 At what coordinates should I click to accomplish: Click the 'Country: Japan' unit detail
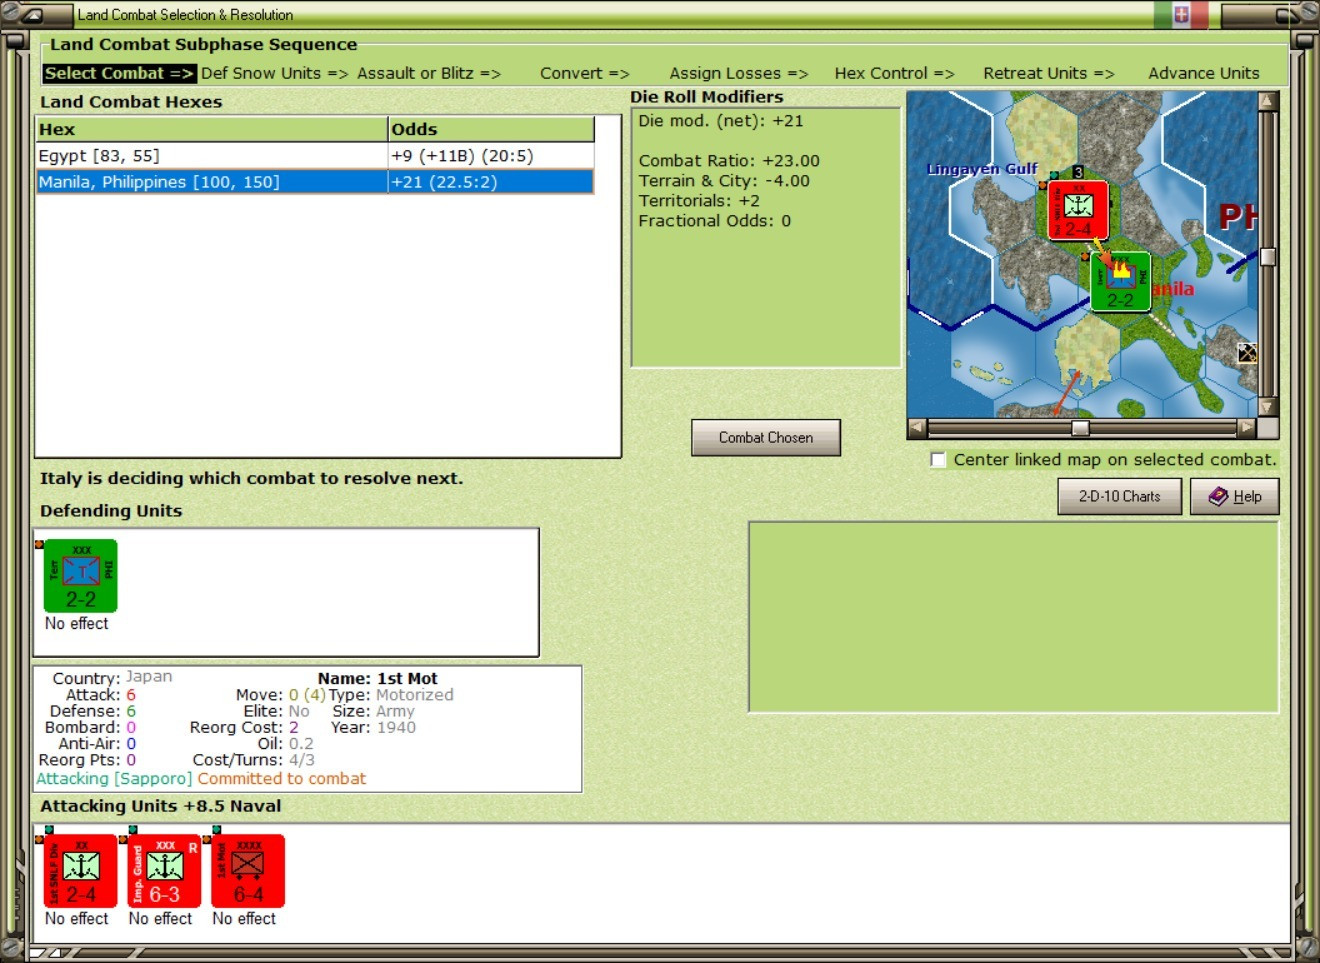click(x=112, y=678)
